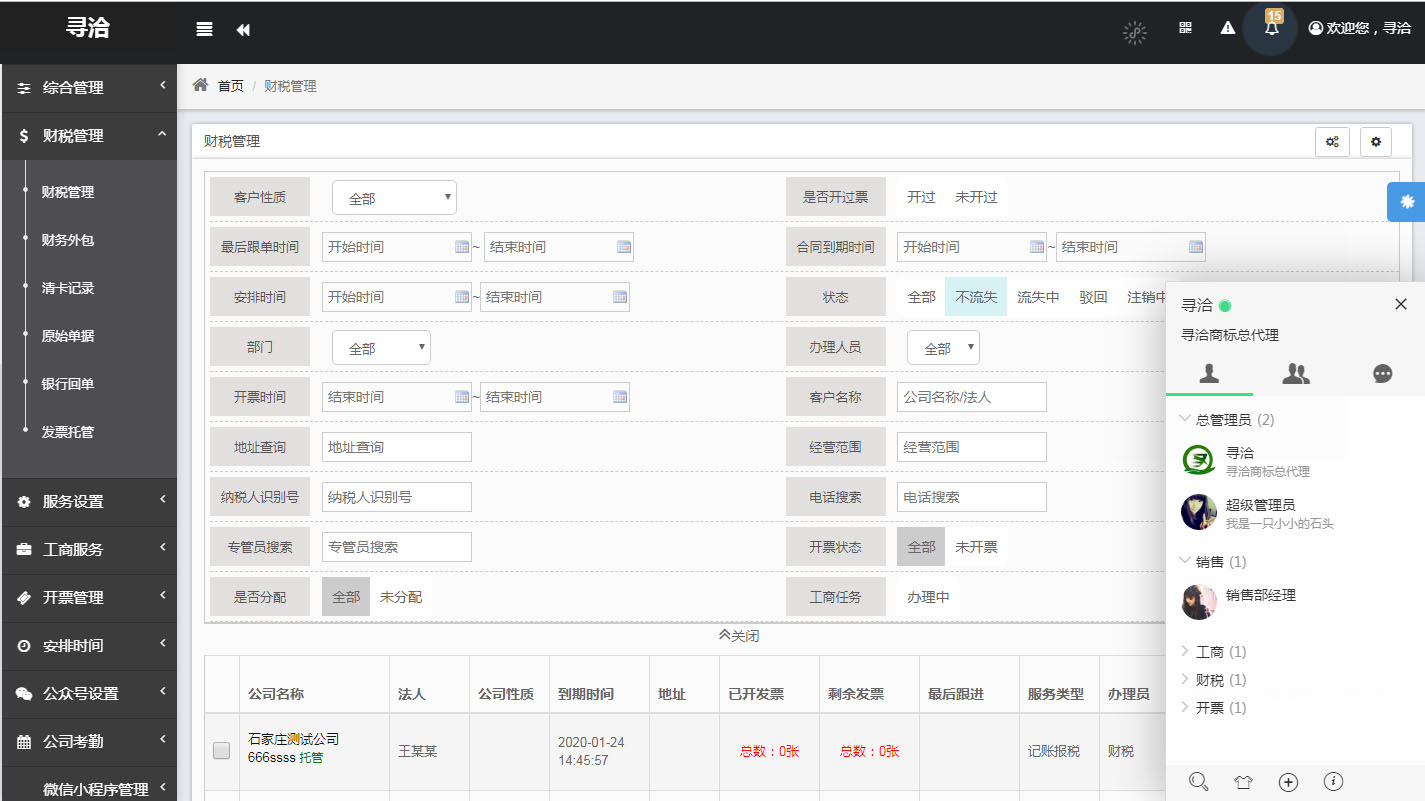This screenshot has height=801, width=1425.
Task: Select 未开过 for 是否开过票 filter
Action: pos(975,197)
